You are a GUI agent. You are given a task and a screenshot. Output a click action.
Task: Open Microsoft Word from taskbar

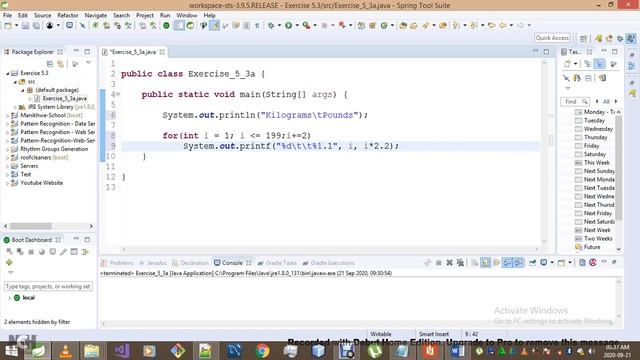[457, 351]
